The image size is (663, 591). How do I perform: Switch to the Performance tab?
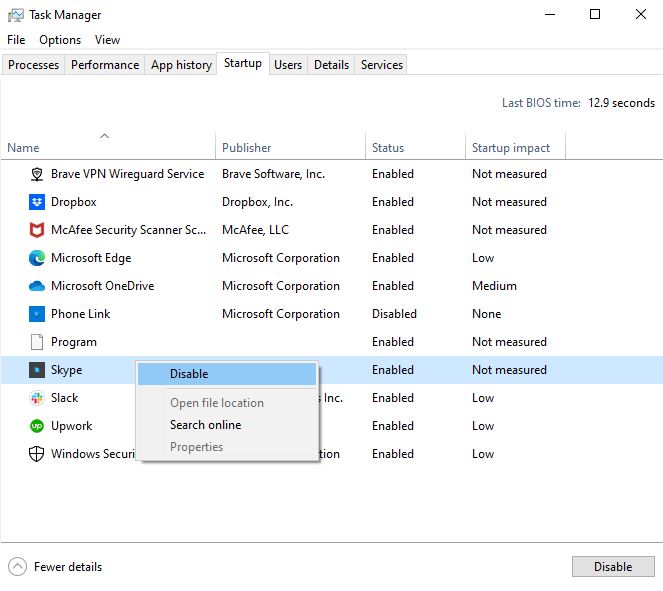tap(105, 65)
